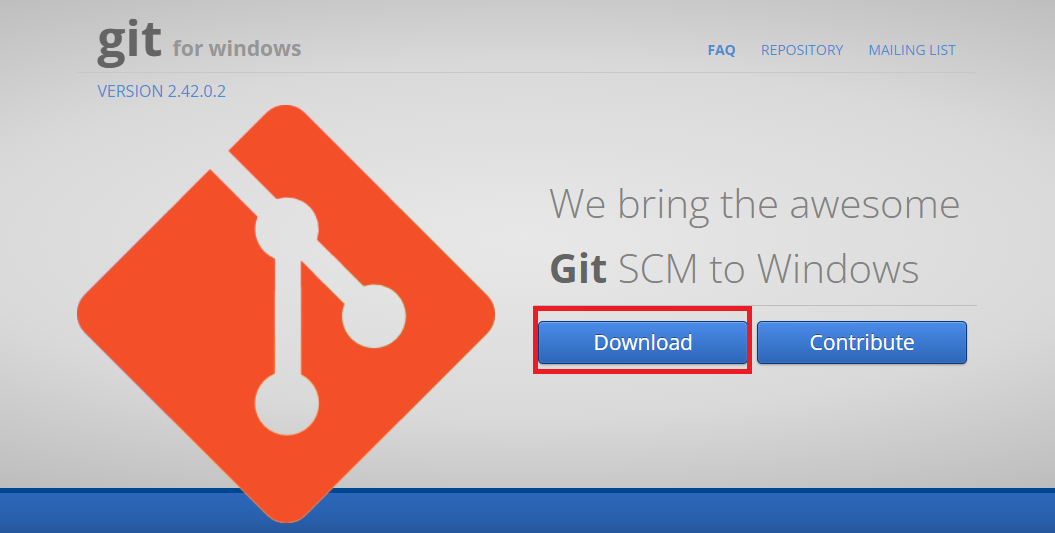Click the right branch node in Git logo
Screen dimensions: 1055x533
tap(374, 316)
